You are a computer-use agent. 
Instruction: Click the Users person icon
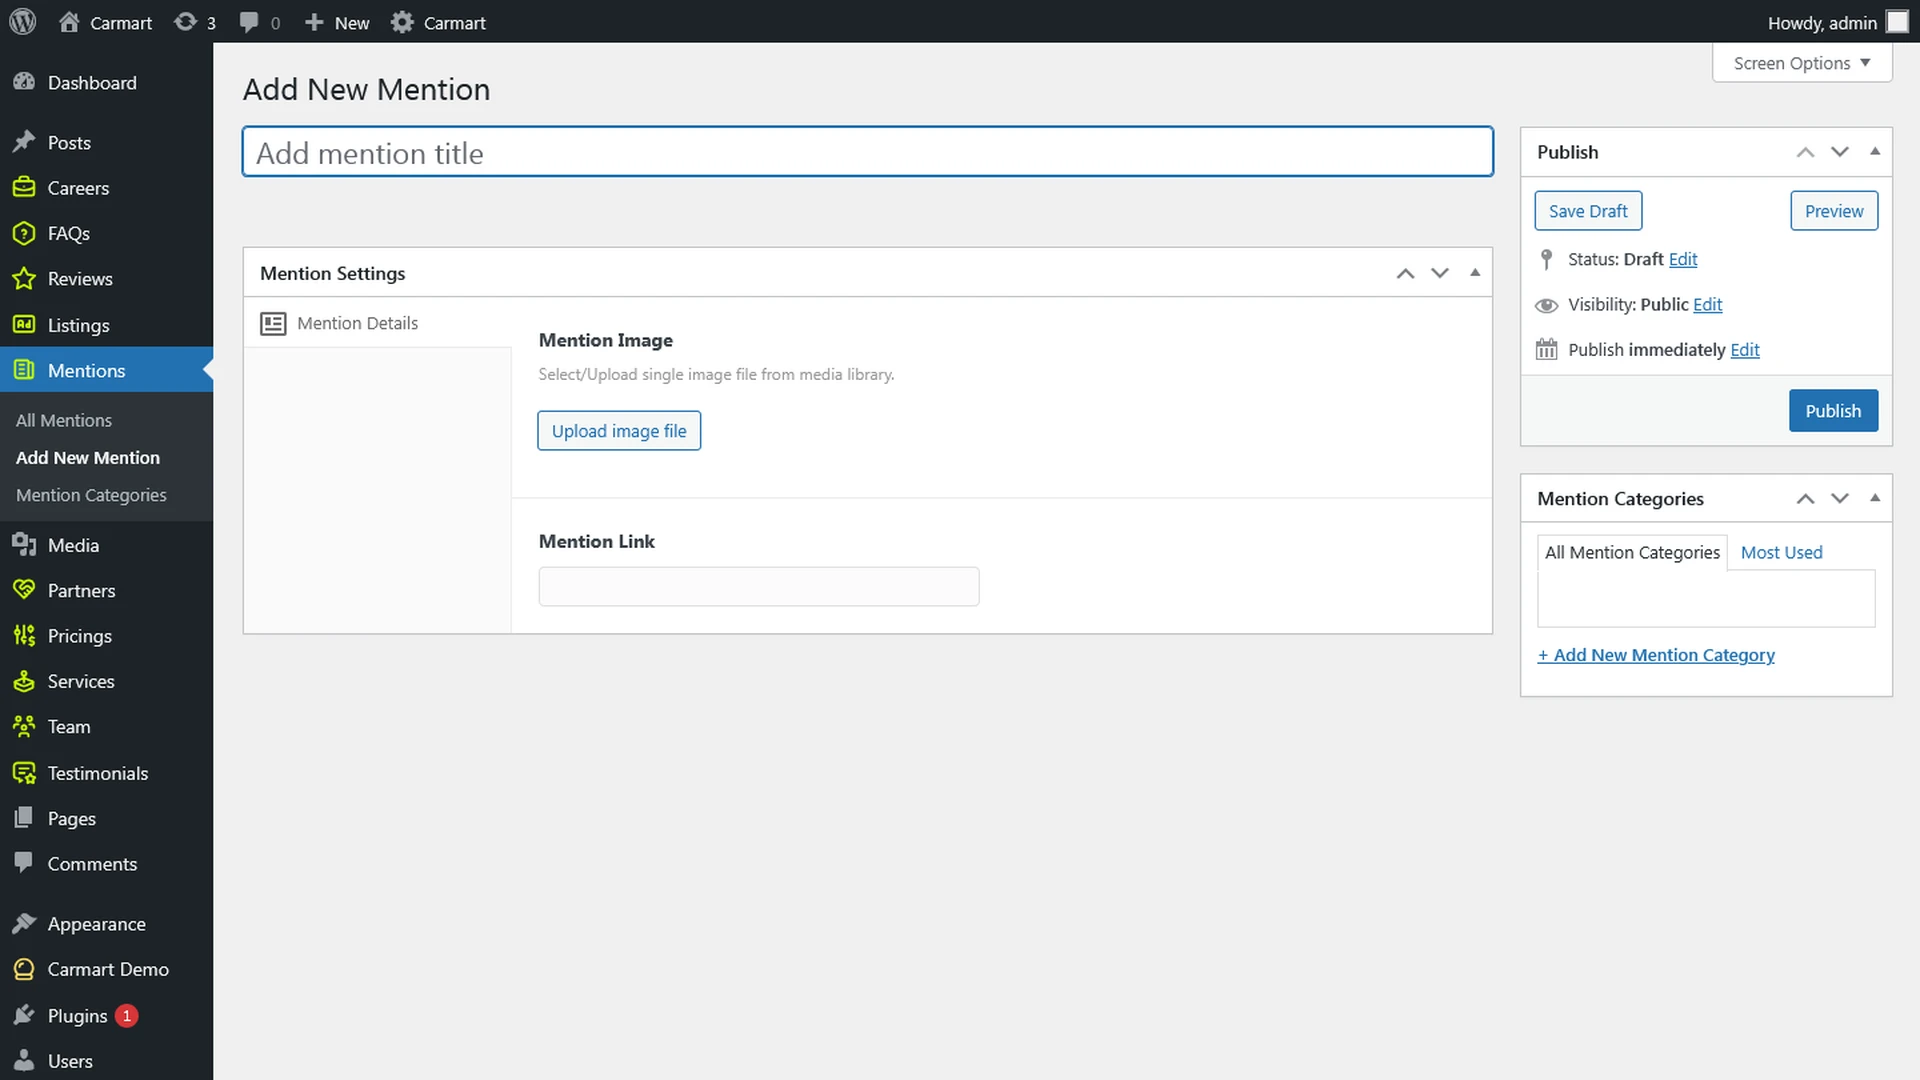[24, 1060]
